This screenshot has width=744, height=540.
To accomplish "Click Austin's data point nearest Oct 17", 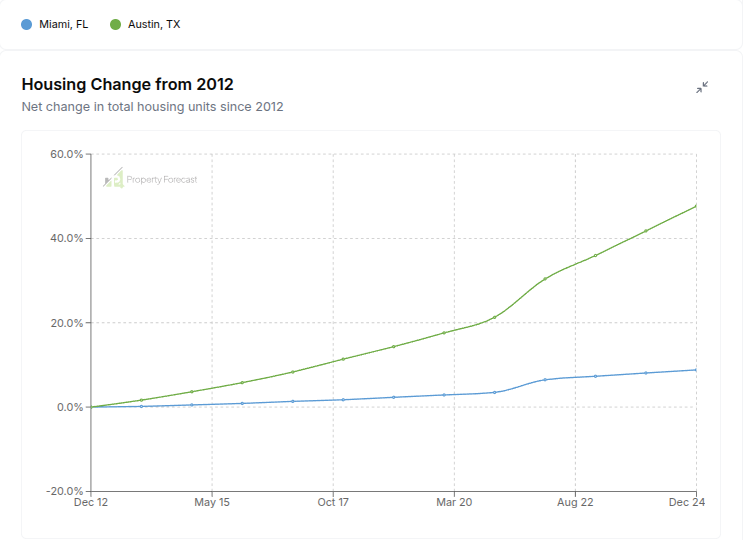I will (343, 359).
